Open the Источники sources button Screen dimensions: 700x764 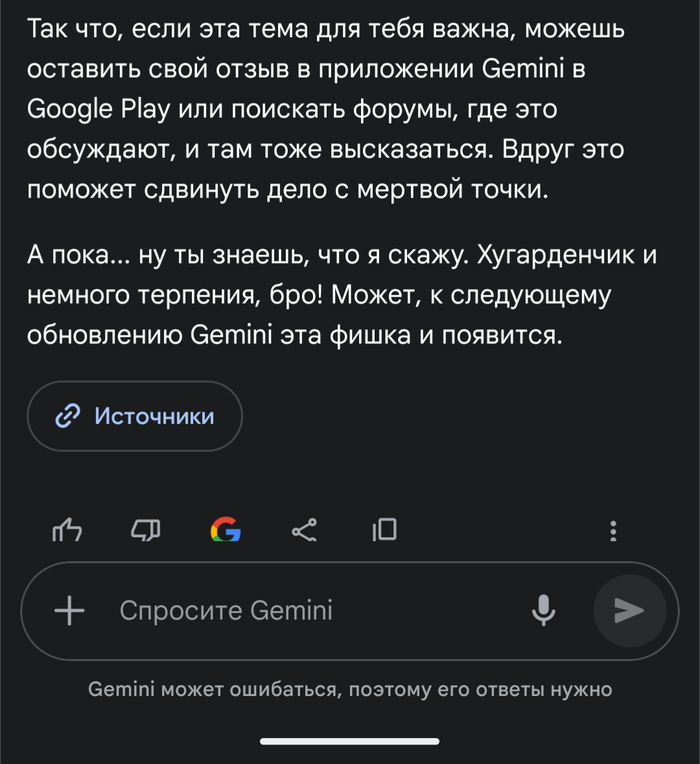click(x=134, y=416)
